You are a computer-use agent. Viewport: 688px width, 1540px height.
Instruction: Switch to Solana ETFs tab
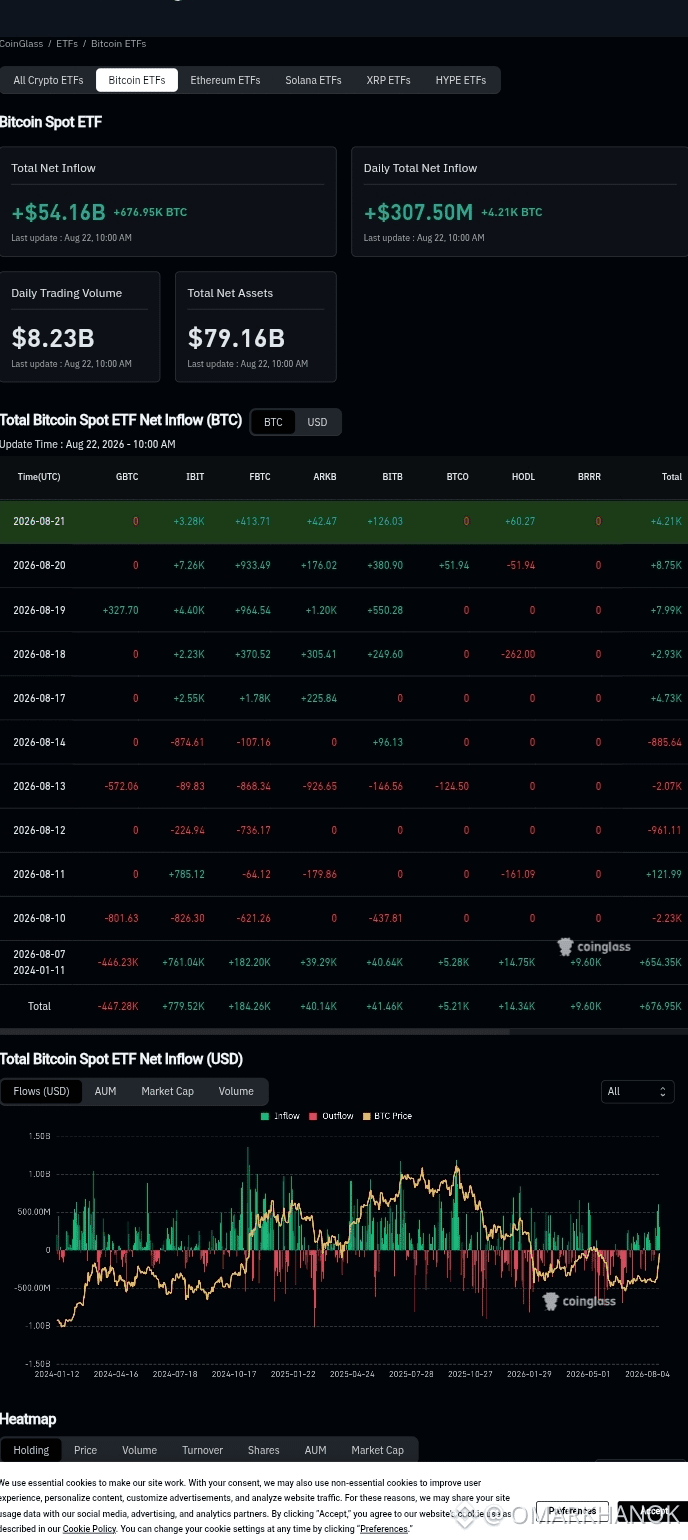point(313,80)
